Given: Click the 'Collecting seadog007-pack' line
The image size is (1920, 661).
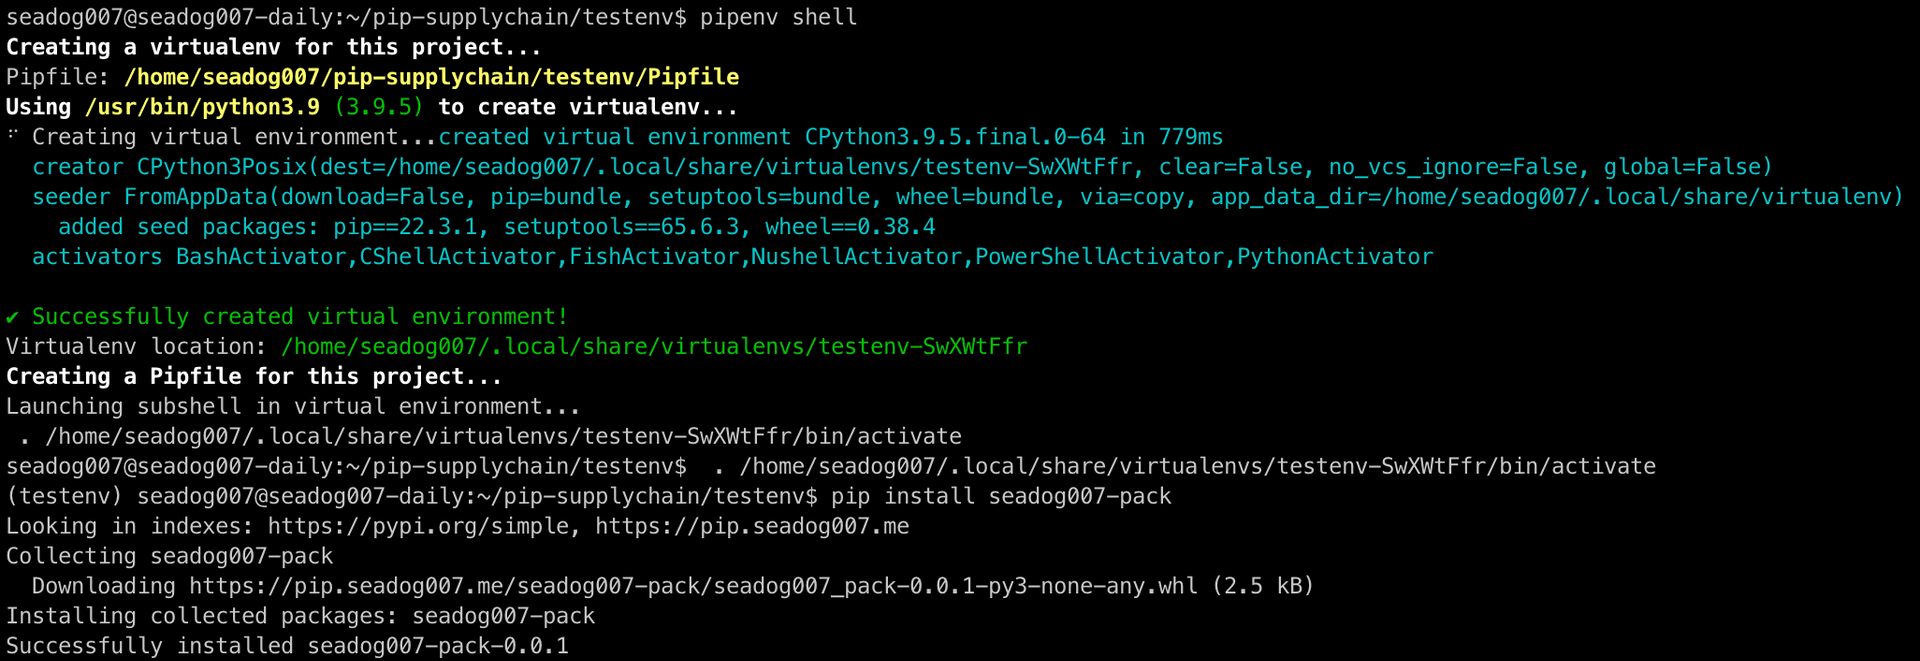Looking at the screenshot, I should click(x=170, y=556).
